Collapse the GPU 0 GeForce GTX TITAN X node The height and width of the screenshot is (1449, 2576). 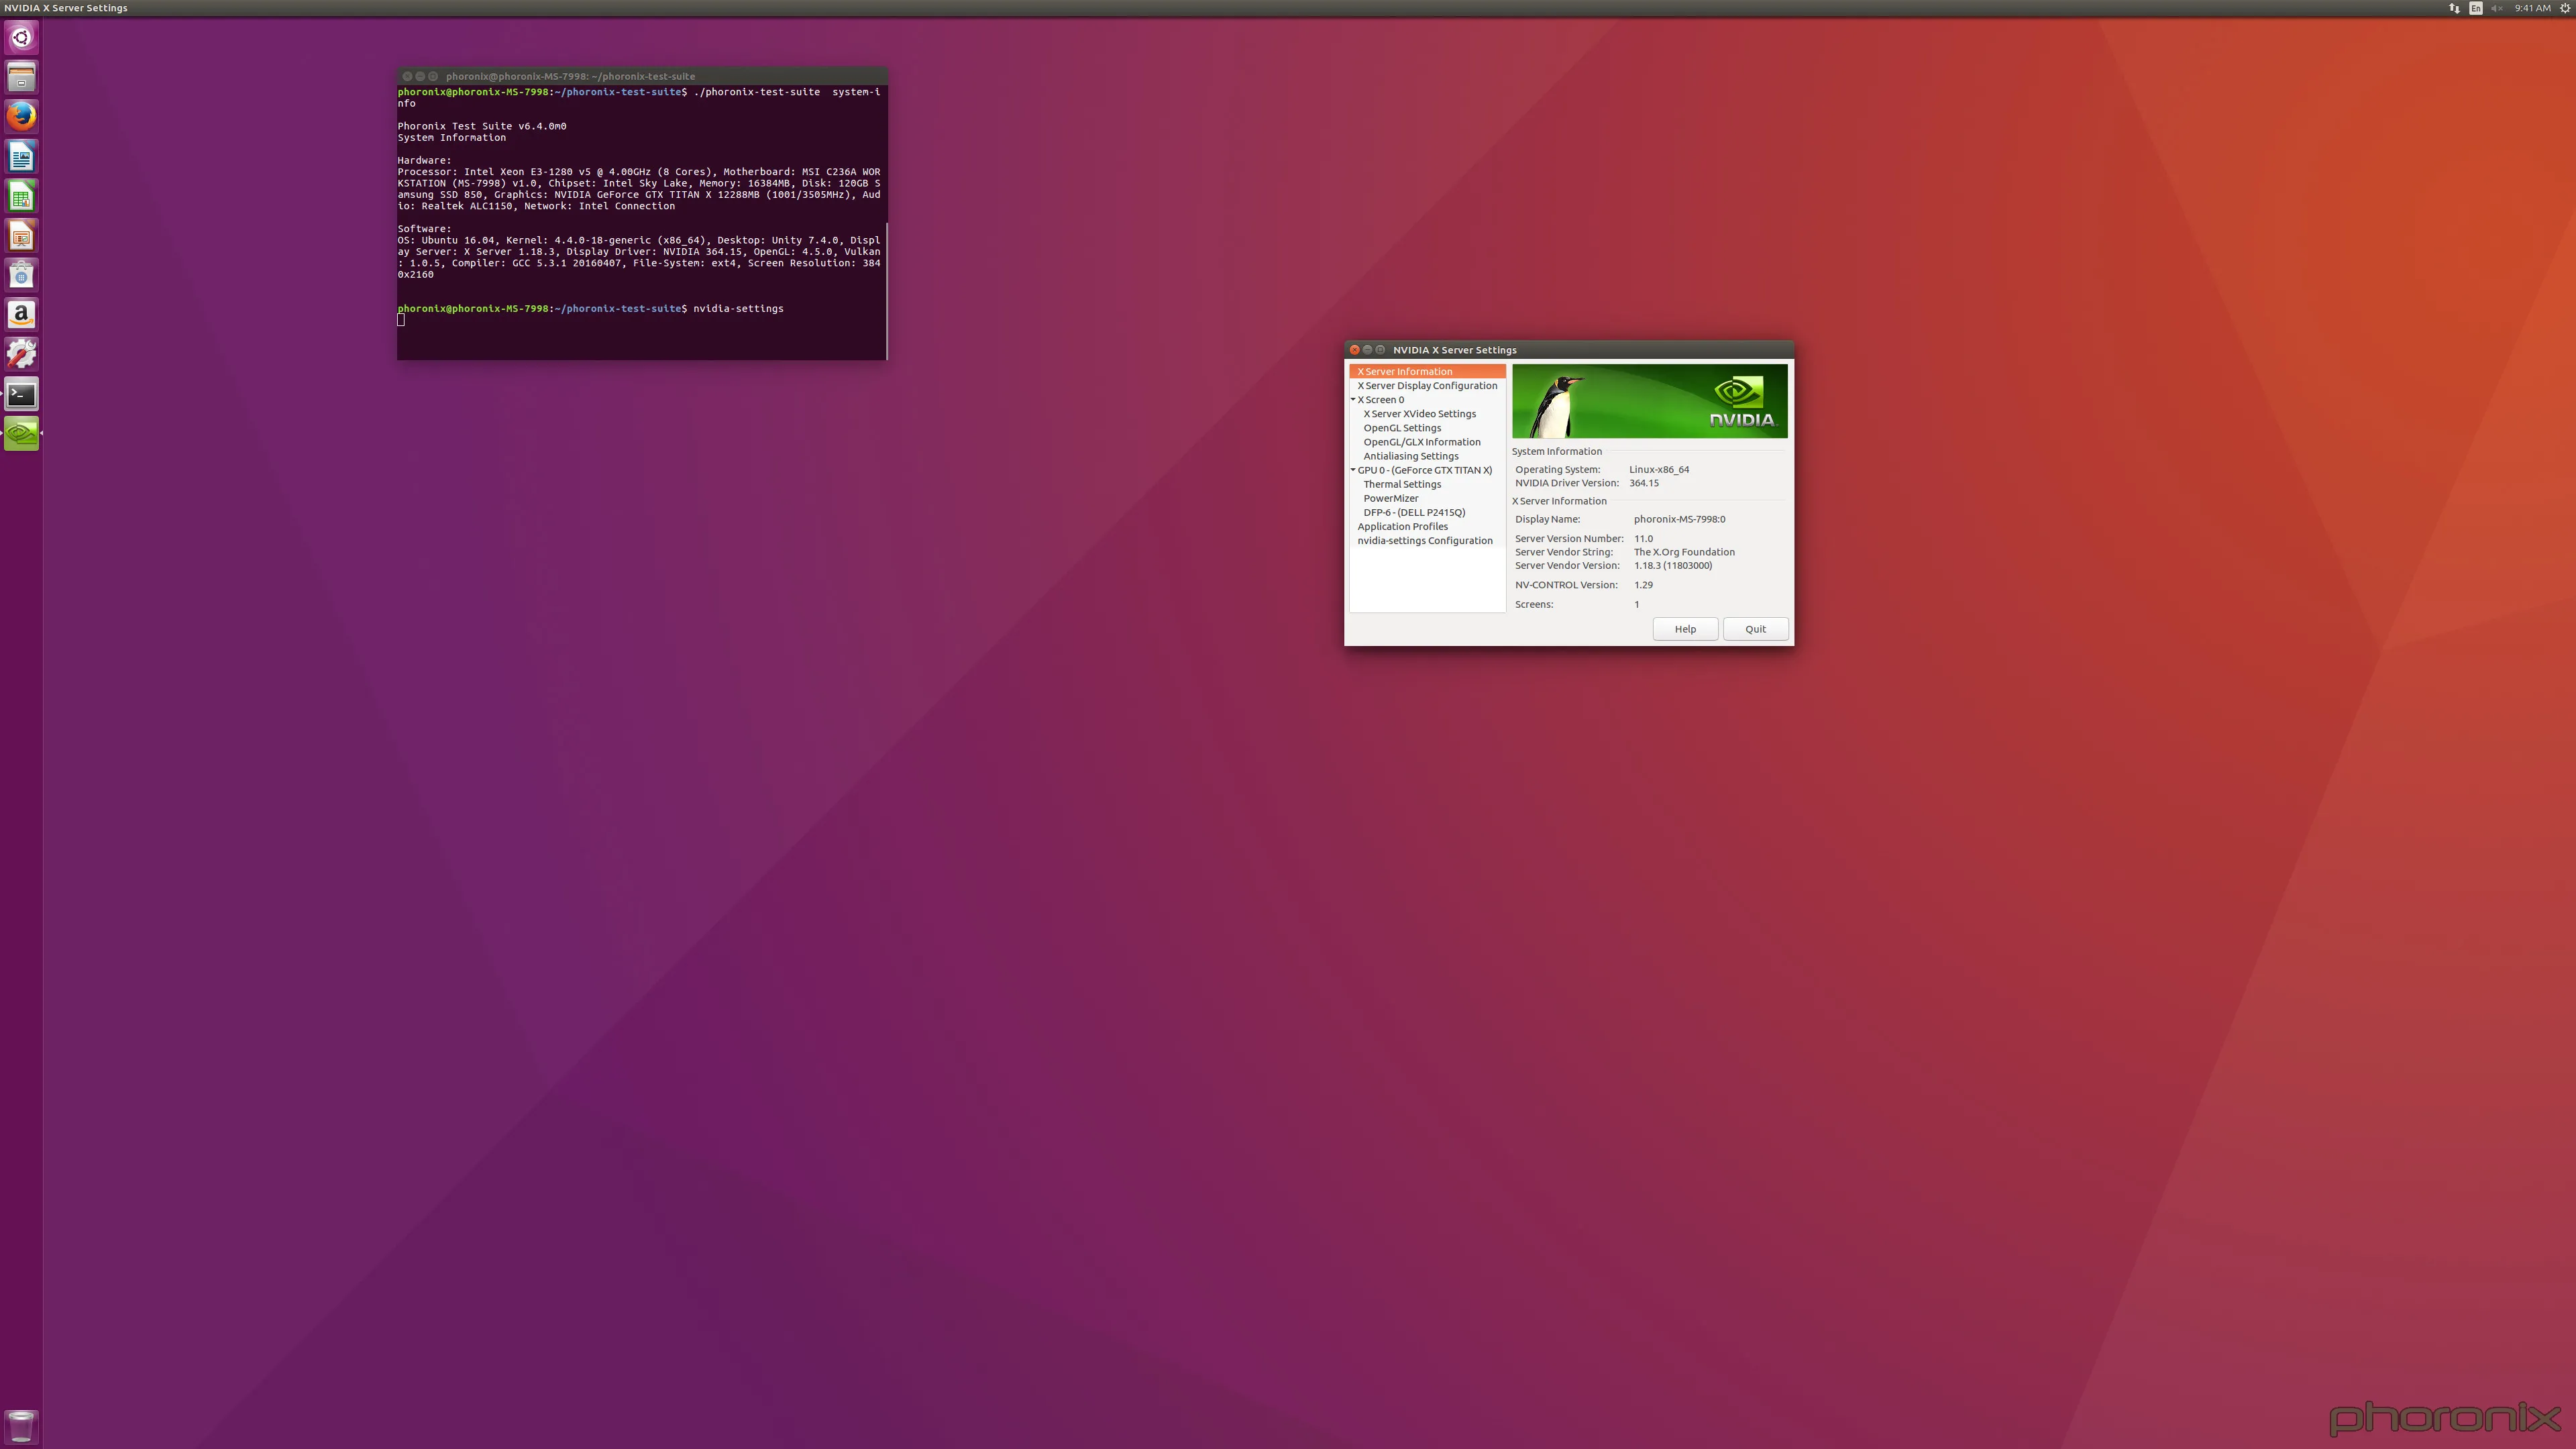click(x=1353, y=470)
